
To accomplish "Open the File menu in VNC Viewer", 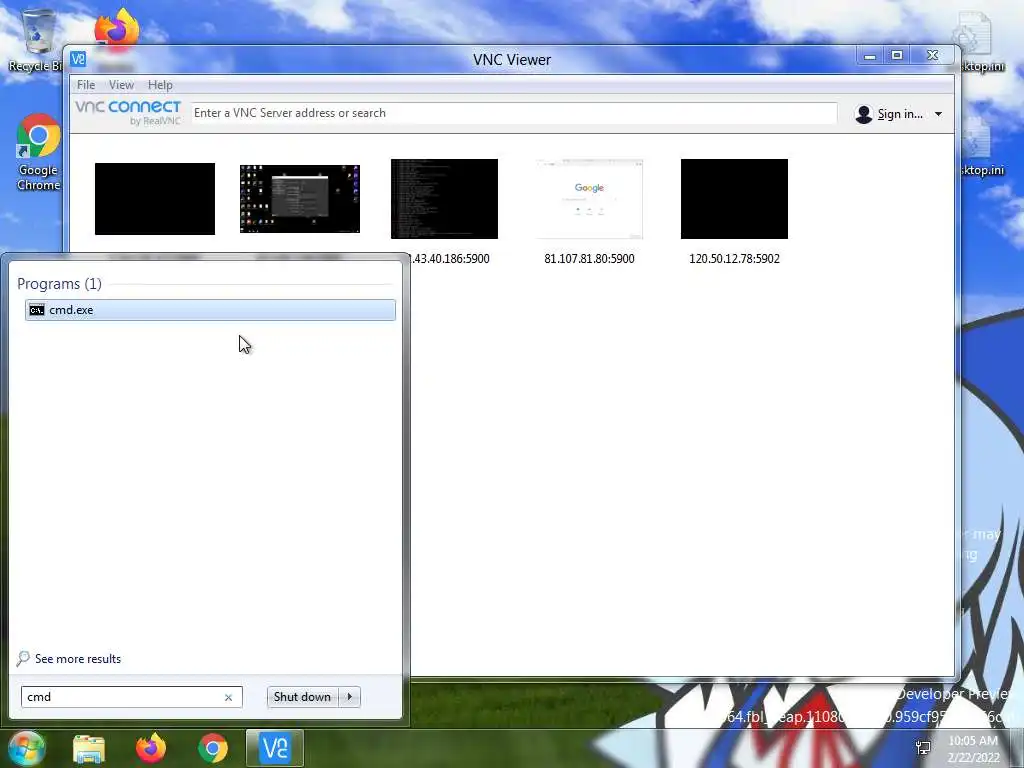I will [86, 85].
